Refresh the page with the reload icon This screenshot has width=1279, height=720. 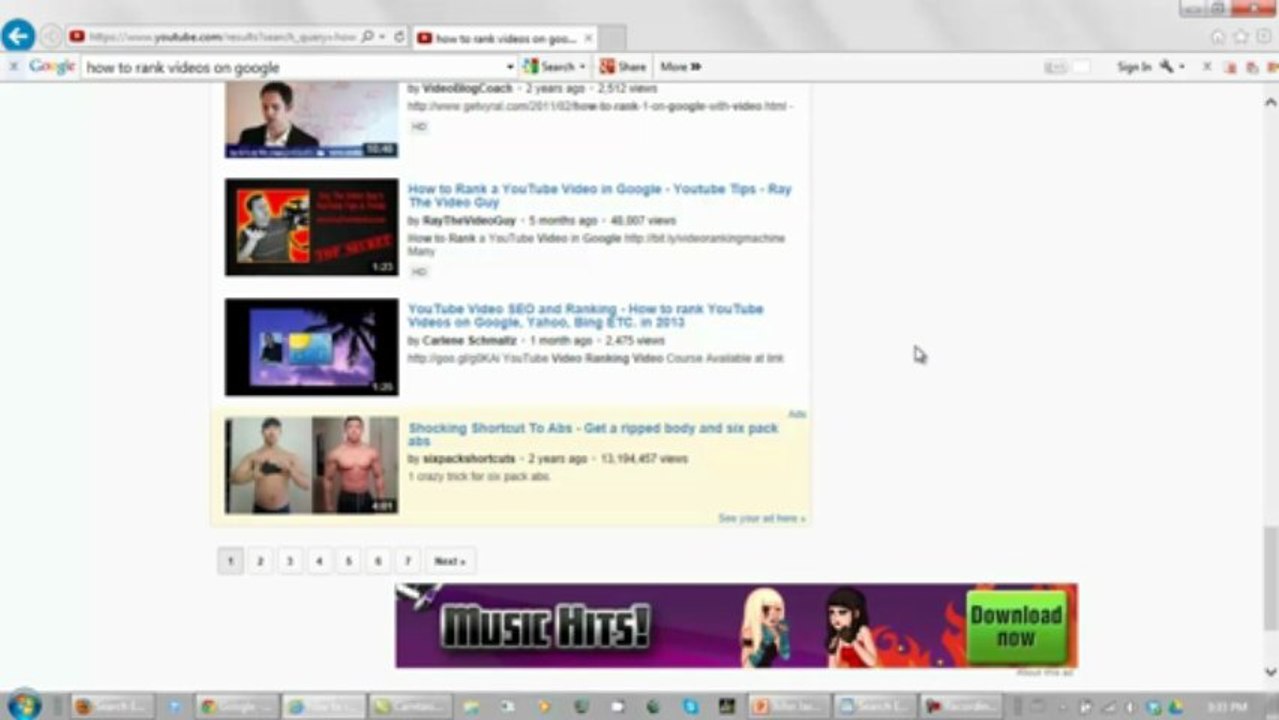point(399,37)
